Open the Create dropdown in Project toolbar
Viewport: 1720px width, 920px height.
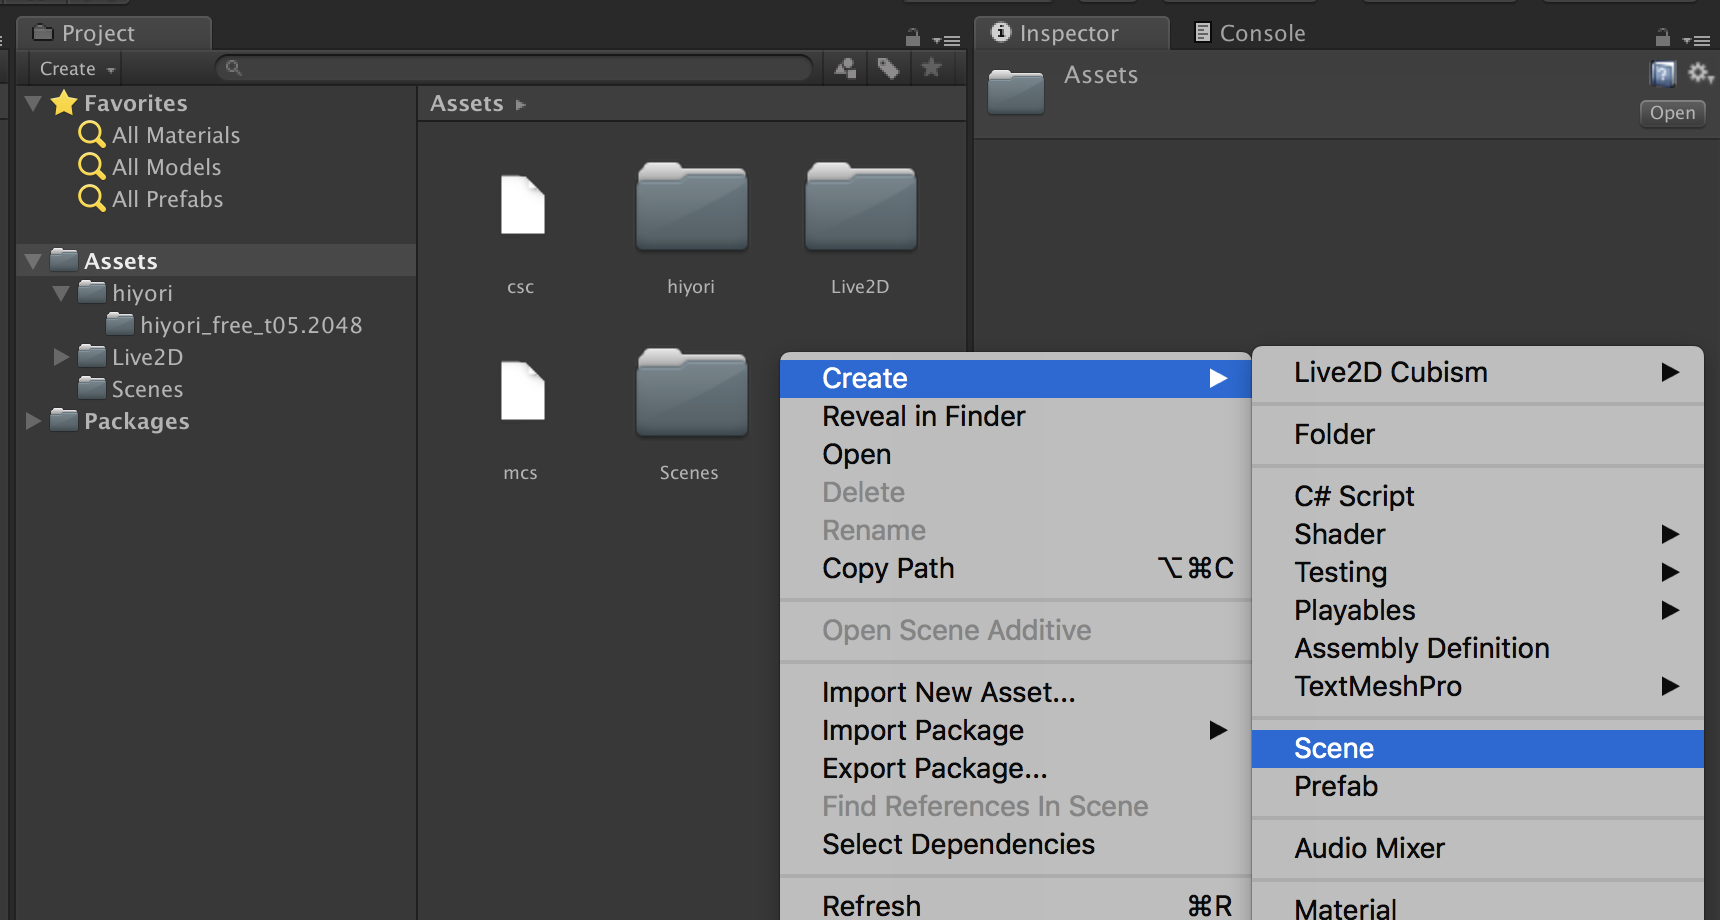77,69
